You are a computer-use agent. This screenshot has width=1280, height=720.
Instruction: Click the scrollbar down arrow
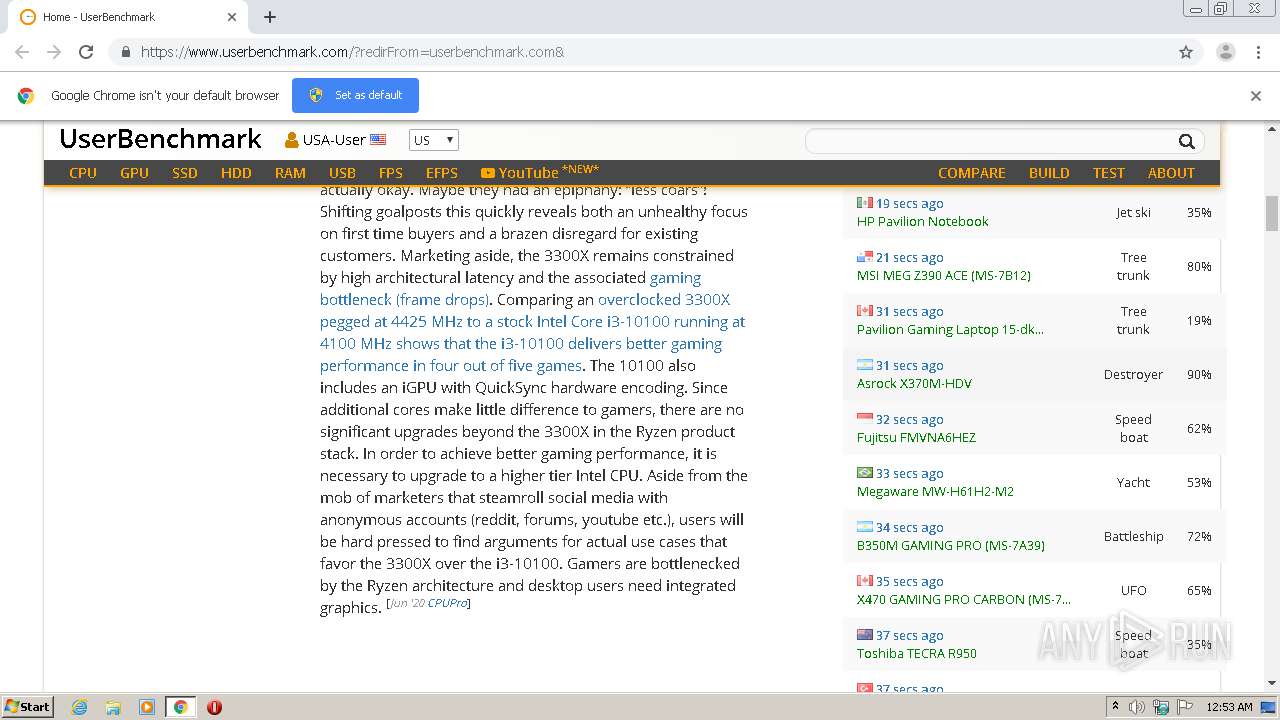coord(1271,683)
